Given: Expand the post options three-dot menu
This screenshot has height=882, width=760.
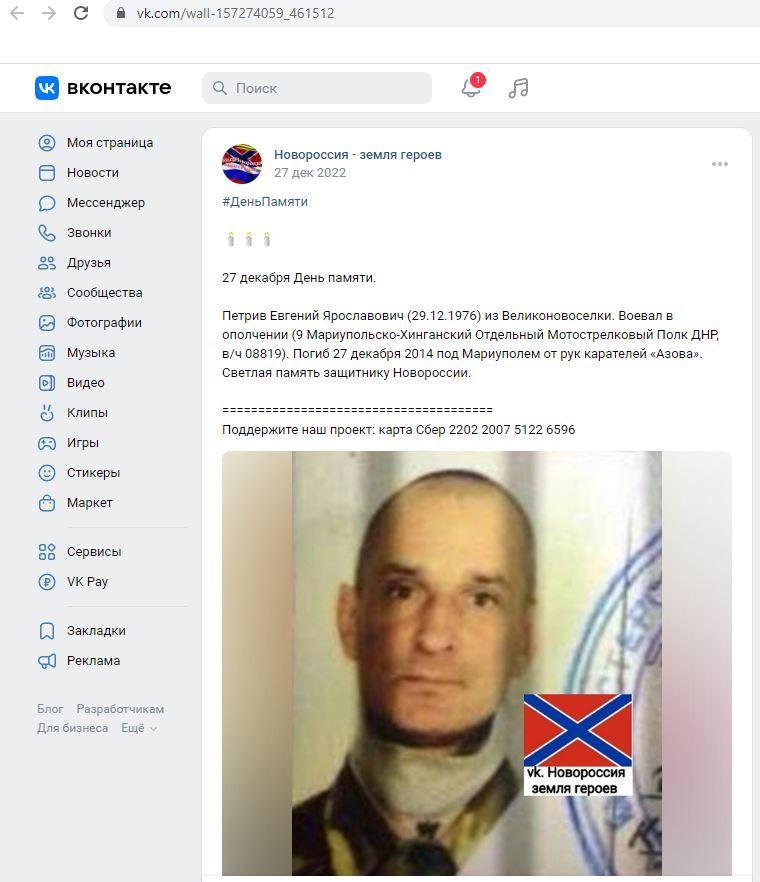Looking at the screenshot, I should pyautogui.click(x=719, y=164).
